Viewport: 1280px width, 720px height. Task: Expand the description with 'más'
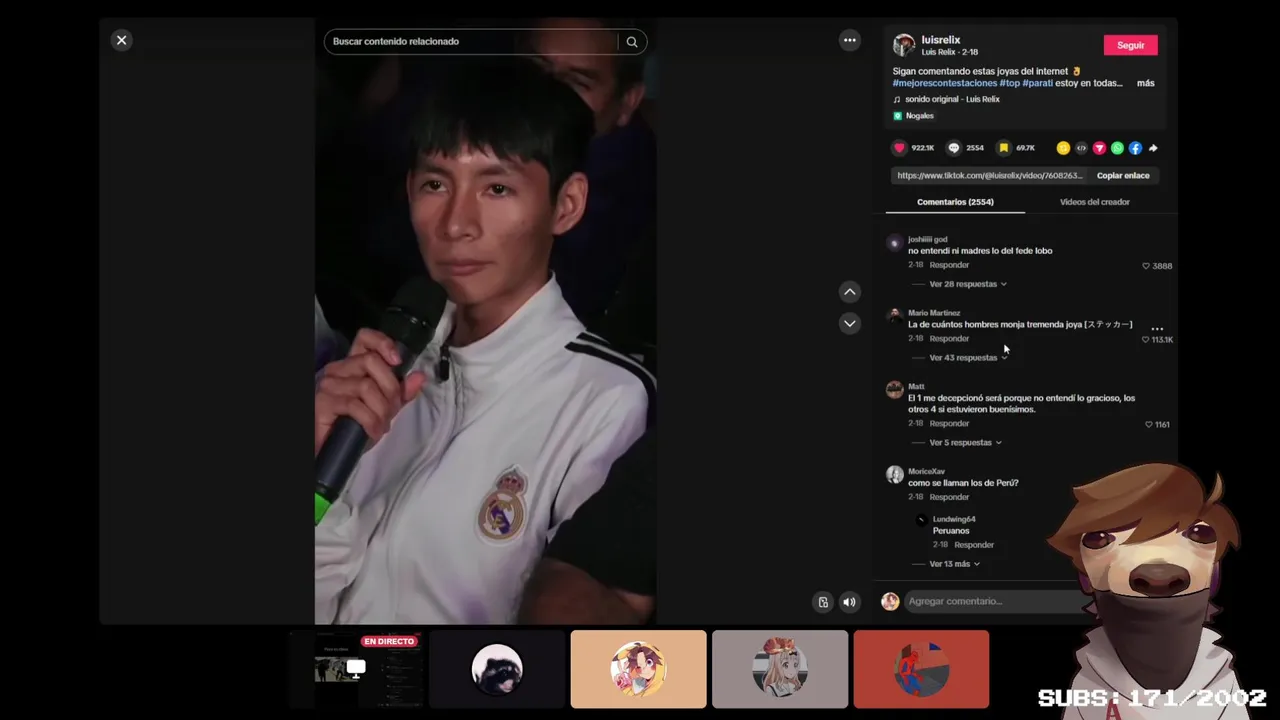click(x=1145, y=83)
